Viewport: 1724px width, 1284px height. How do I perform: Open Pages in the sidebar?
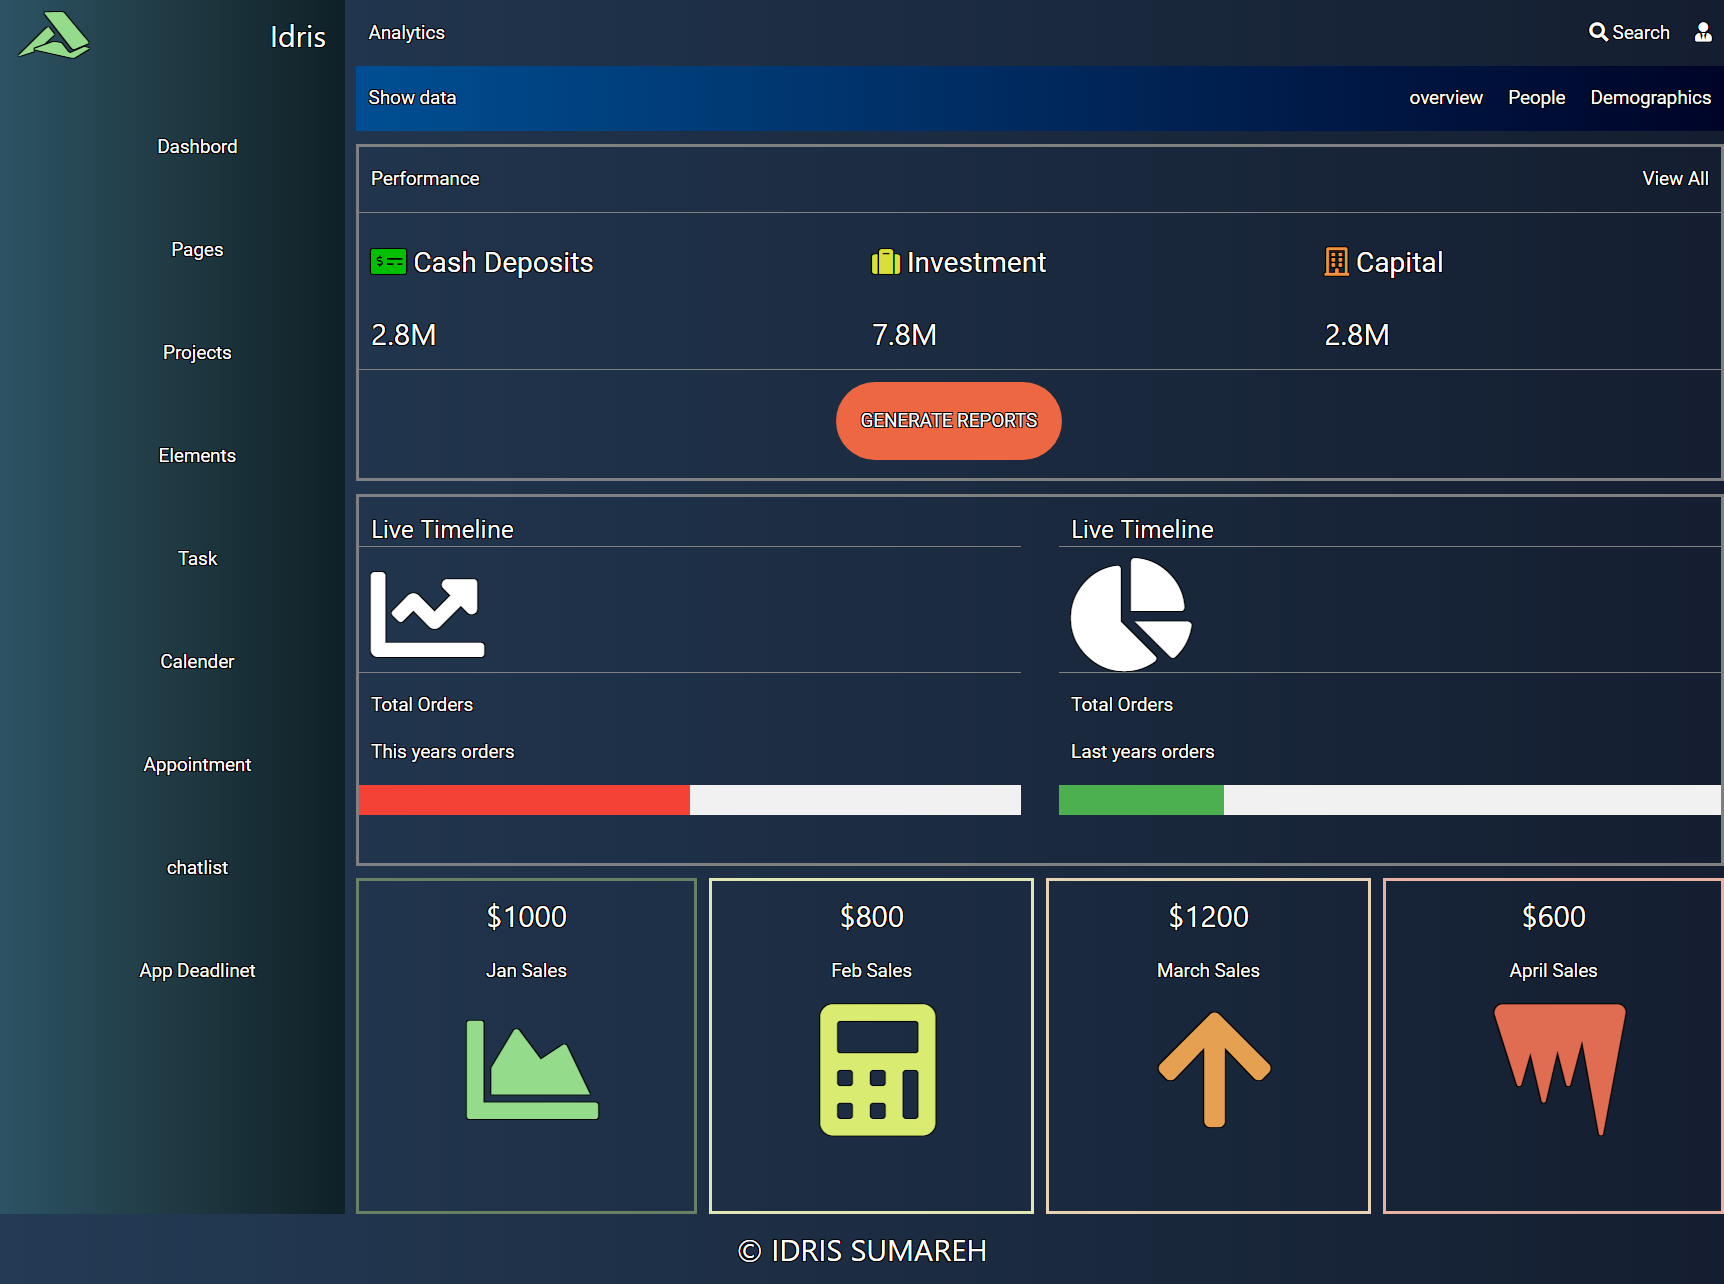point(197,249)
